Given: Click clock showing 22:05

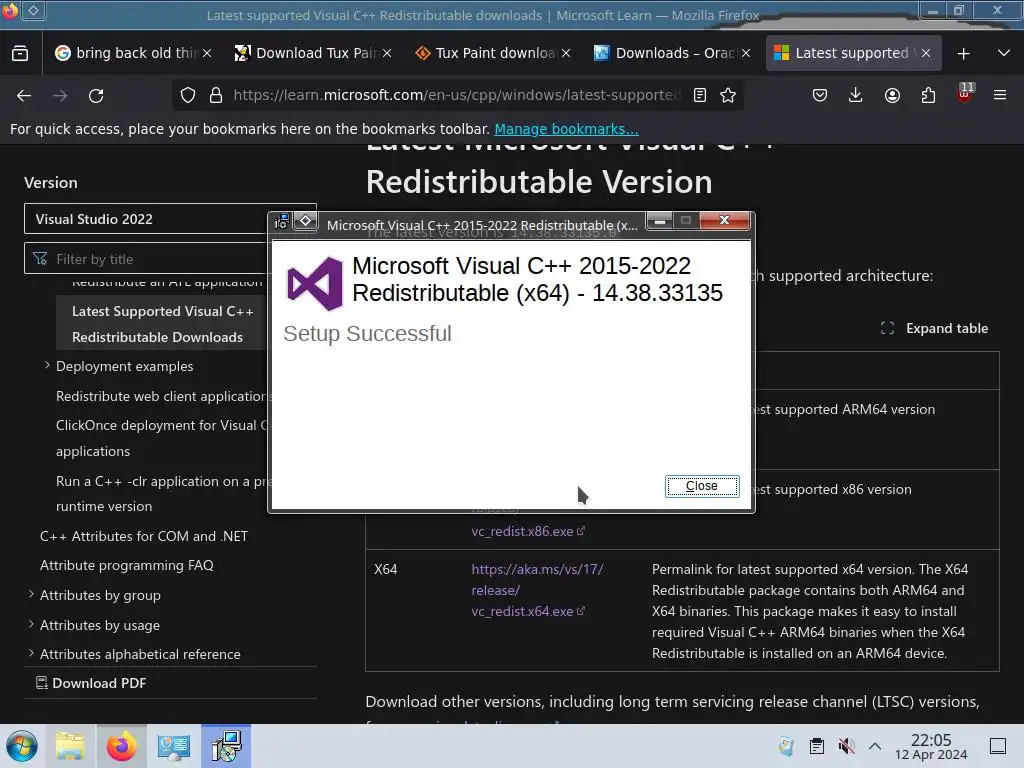Looking at the screenshot, I should (931, 746).
